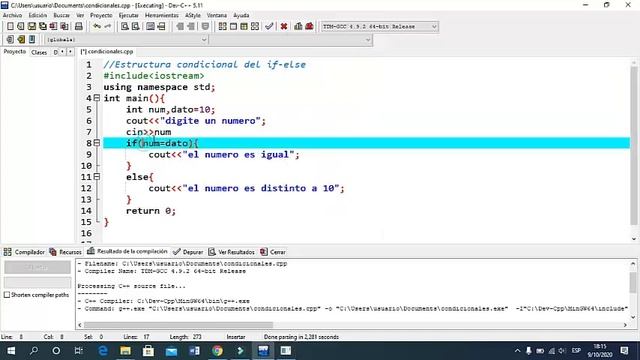
Task: Stop execution with the red X icon
Action: pyautogui.click(x=284, y=27)
